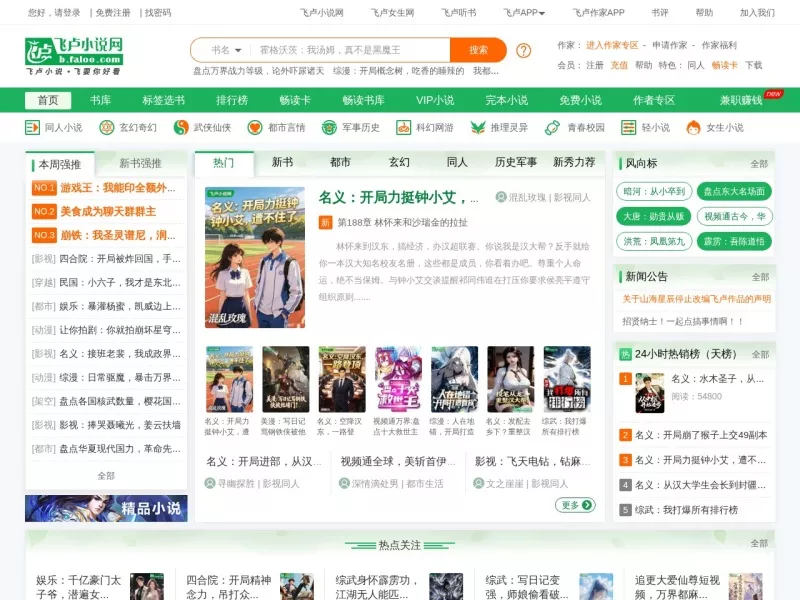Open the 同人小说 category icon
This screenshot has width=800, height=600.
click(32, 127)
